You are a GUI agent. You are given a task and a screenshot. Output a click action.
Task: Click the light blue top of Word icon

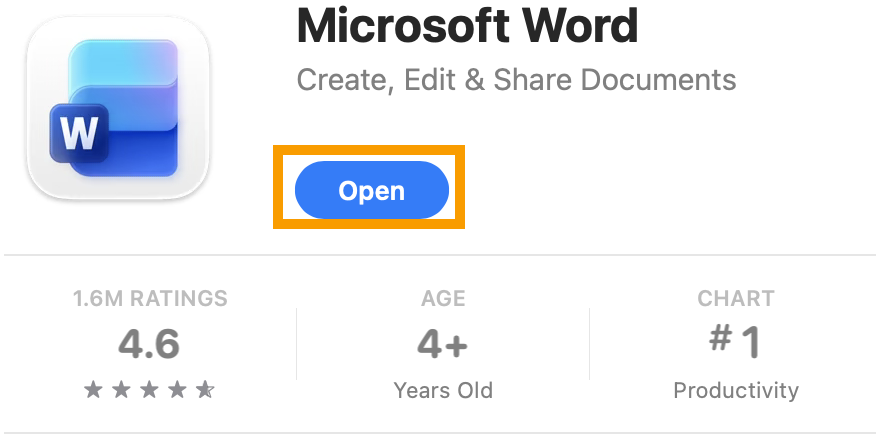click(122, 63)
